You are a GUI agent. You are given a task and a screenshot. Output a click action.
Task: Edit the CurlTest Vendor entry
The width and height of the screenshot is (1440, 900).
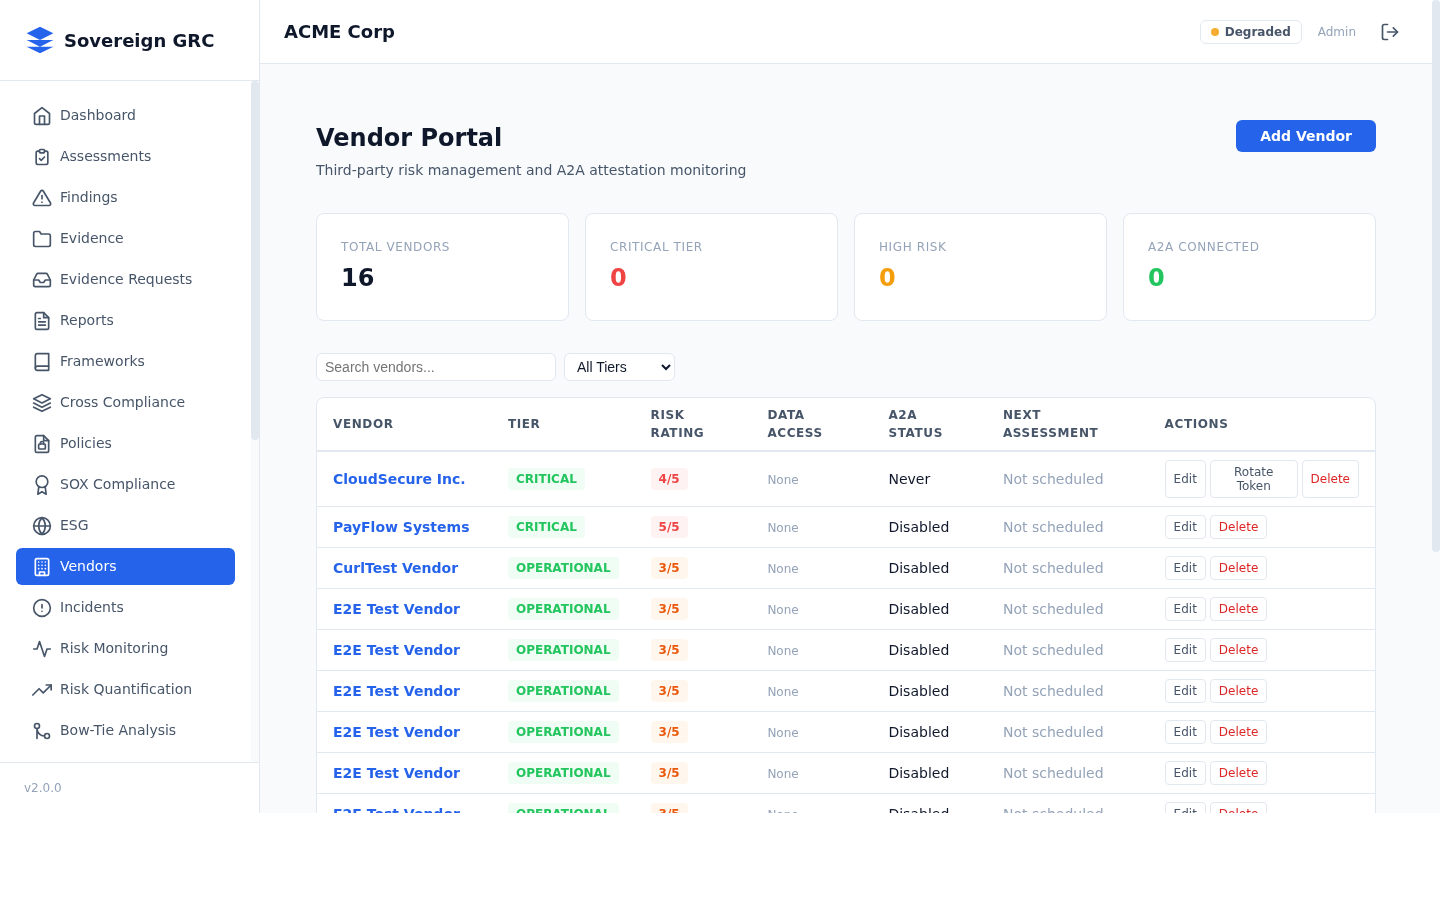point(1185,568)
